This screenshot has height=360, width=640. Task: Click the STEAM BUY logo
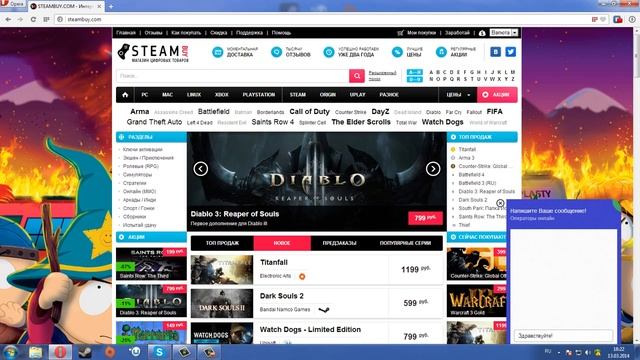pyautogui.click(x=153, y=53)
